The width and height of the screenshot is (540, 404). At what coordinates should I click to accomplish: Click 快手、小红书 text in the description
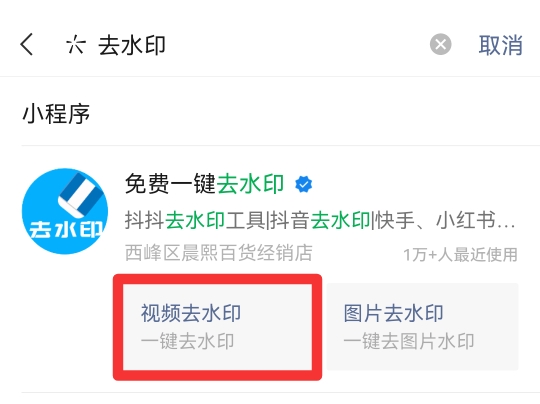tap(436, 220)
